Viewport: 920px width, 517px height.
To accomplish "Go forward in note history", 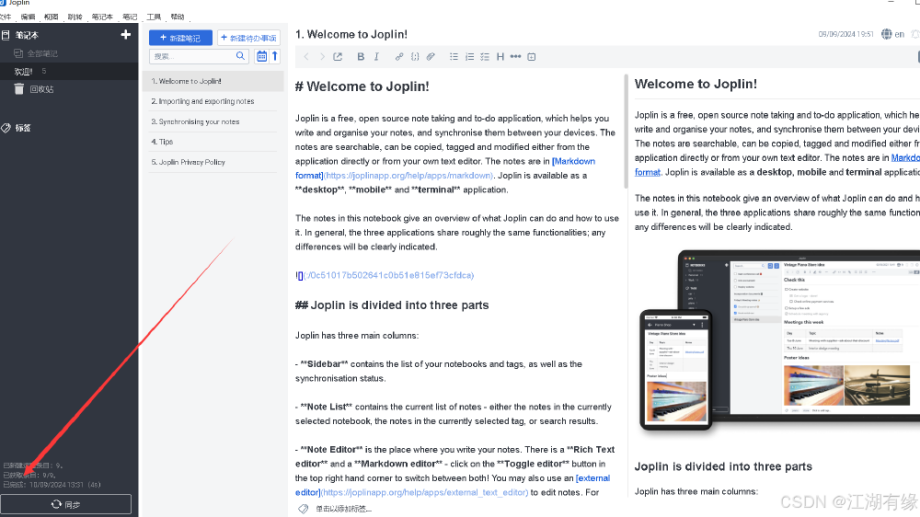I will (x=322, y=57).
